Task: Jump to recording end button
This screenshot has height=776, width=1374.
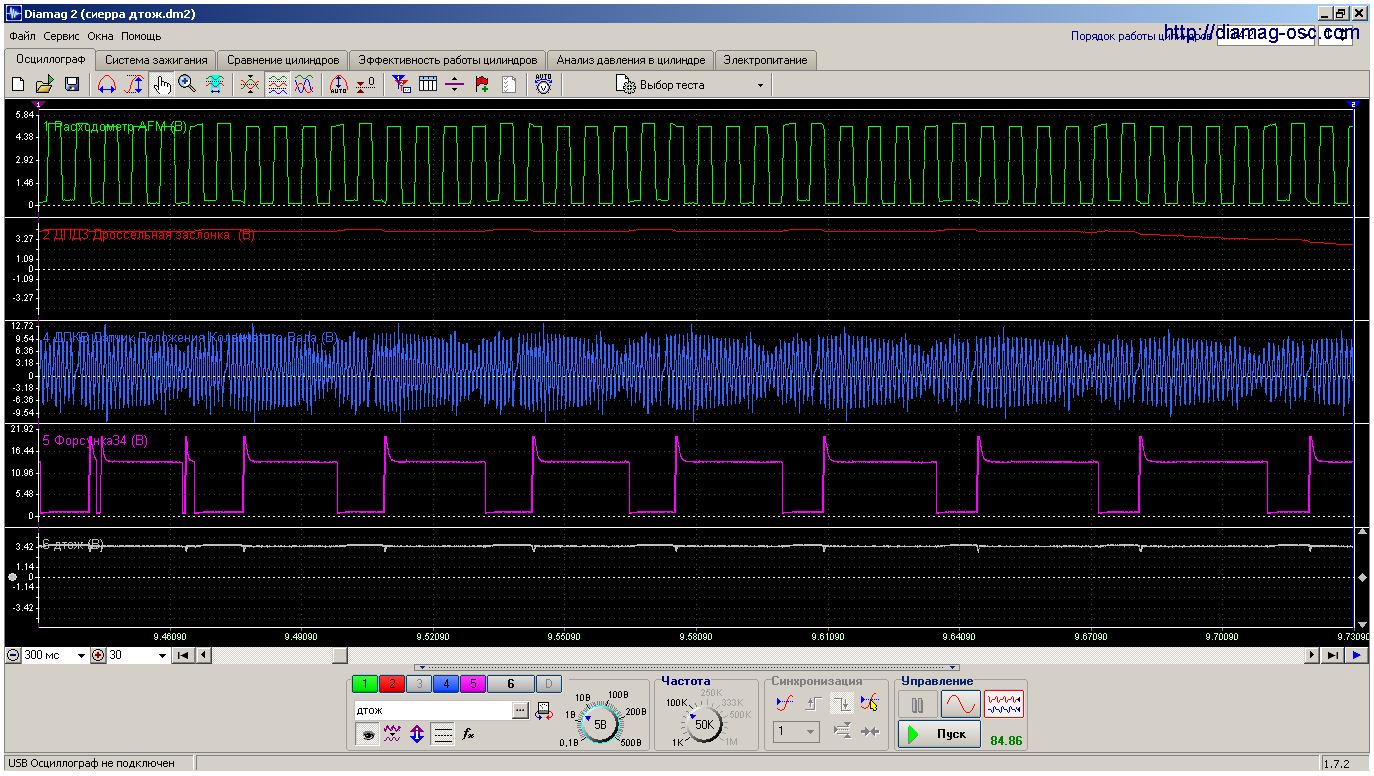Action: click(1332, 655)
